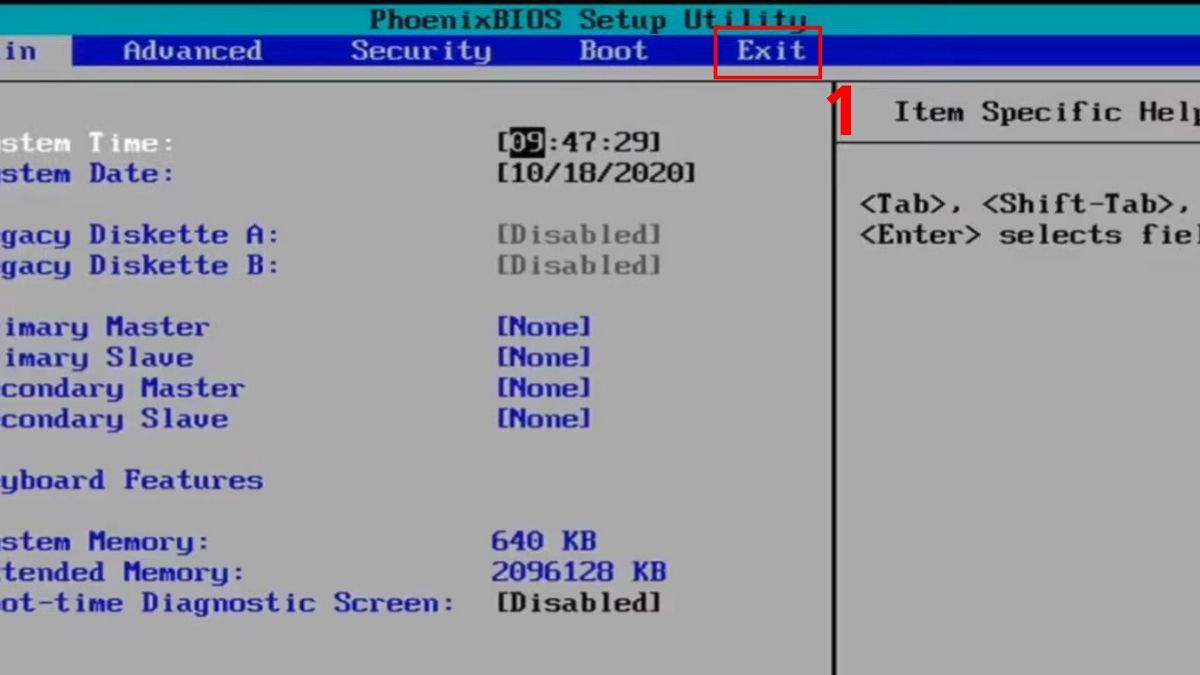The height and width of the screenshot is (675, 1200).
Task: Click the System Memory label
Action: [104, 542]
